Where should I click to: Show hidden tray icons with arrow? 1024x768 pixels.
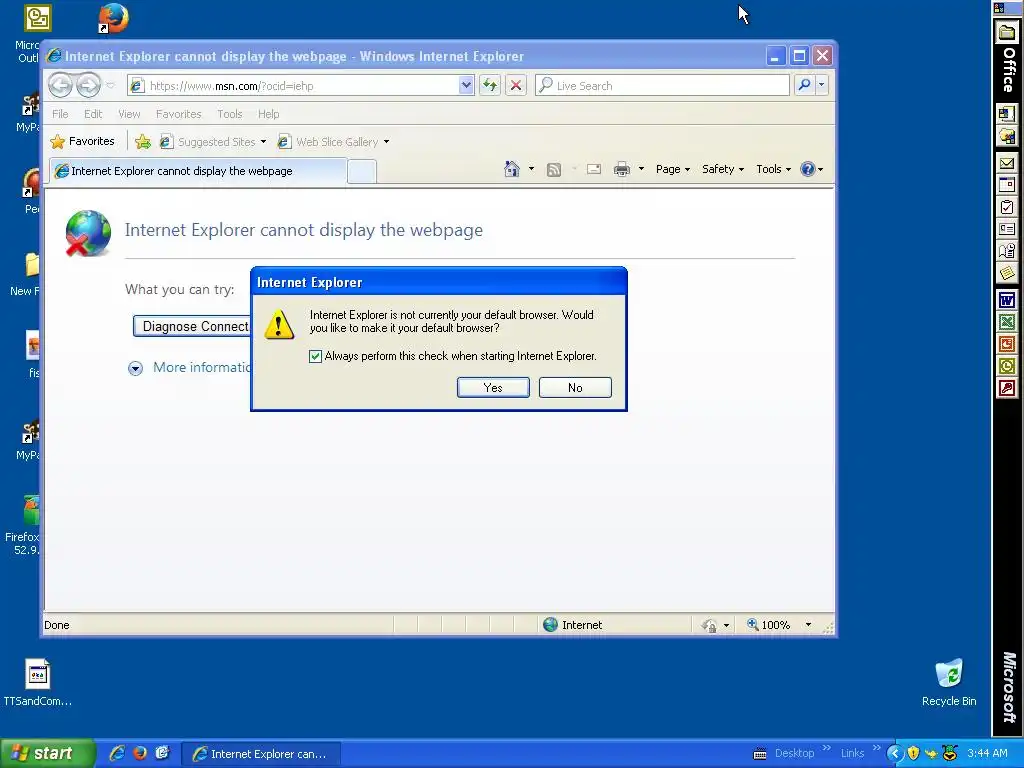[x=894, y=754]
